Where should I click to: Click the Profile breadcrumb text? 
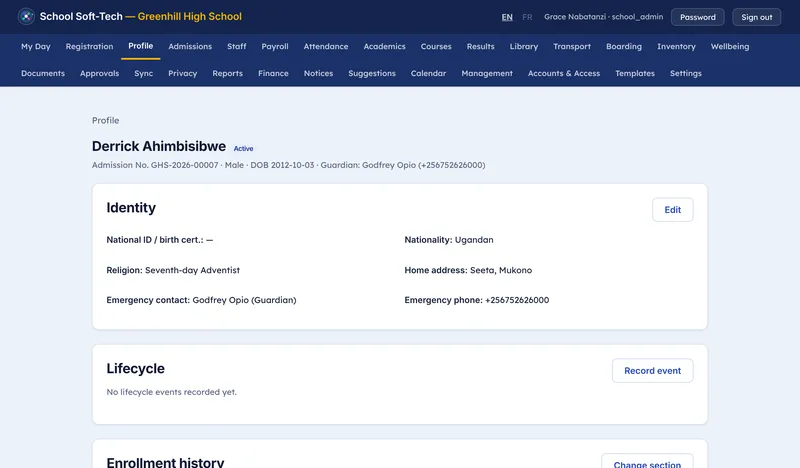click(x=106, y=120)
